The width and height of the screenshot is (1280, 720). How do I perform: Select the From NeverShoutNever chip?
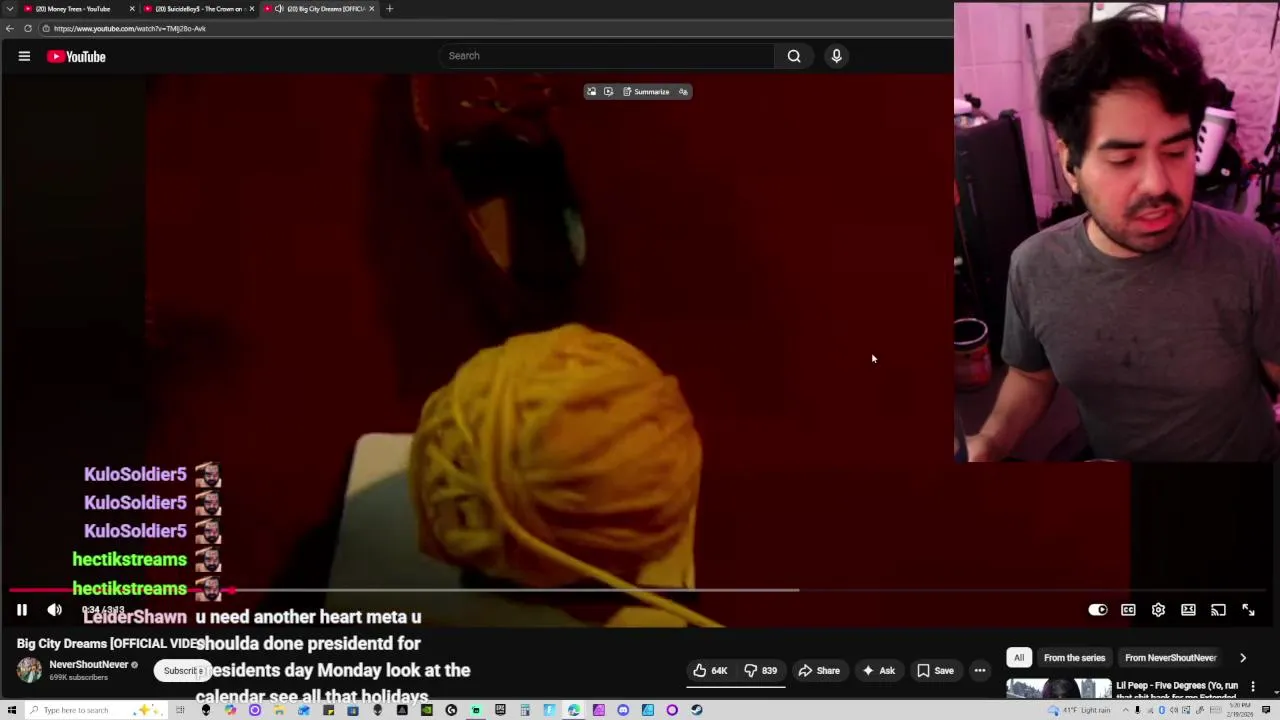[x=1170, y=658]
